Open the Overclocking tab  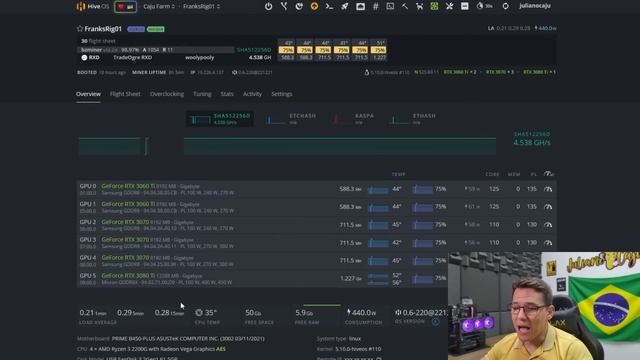(x=167, y=94)
